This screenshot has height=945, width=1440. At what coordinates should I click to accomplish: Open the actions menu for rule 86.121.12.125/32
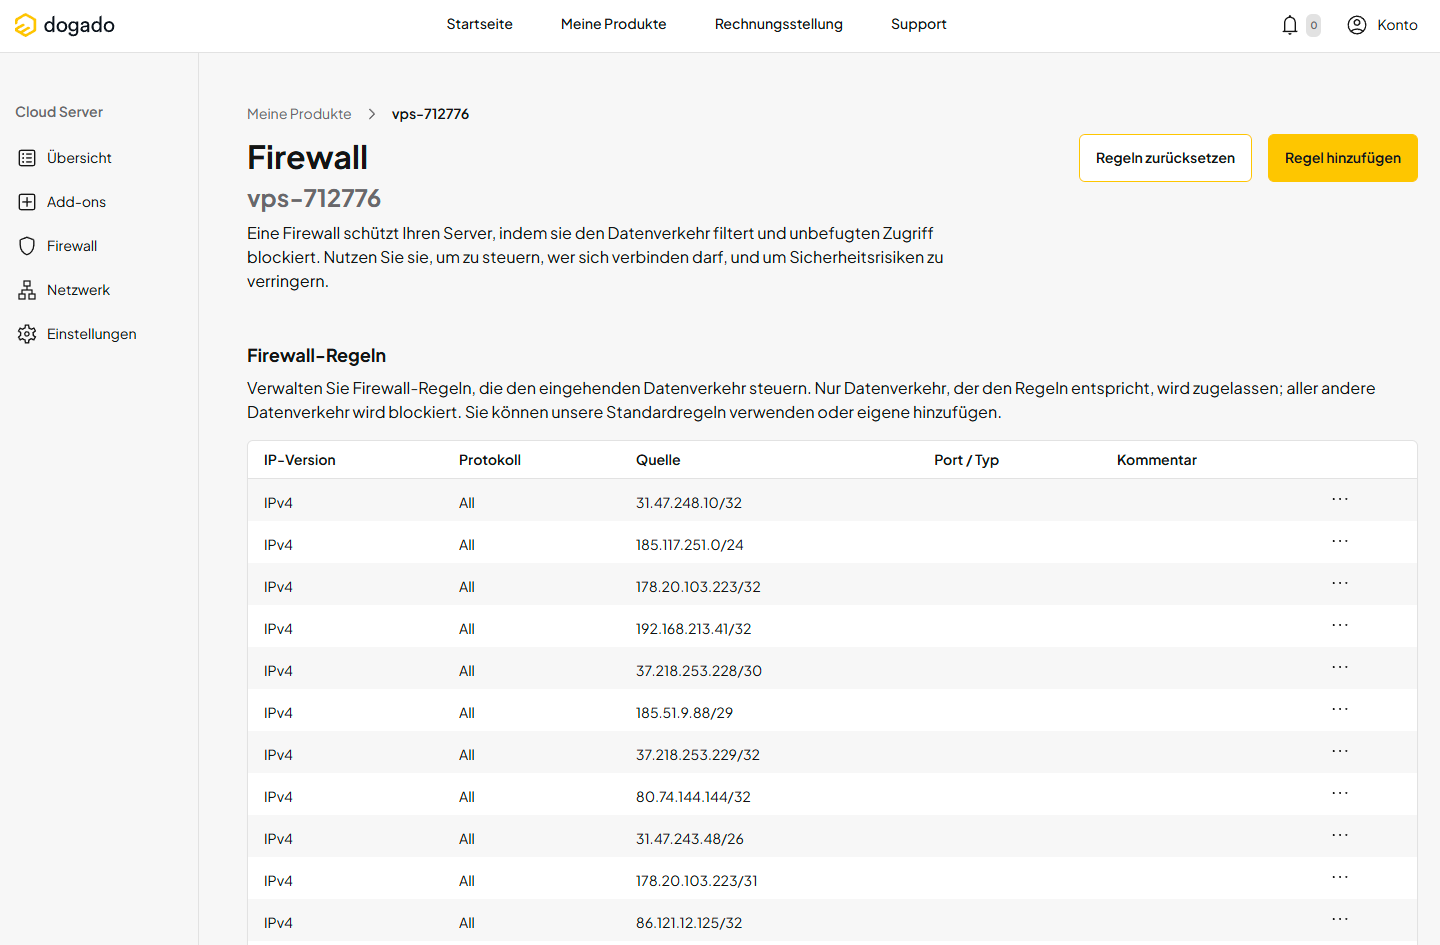coord(1340,918)
